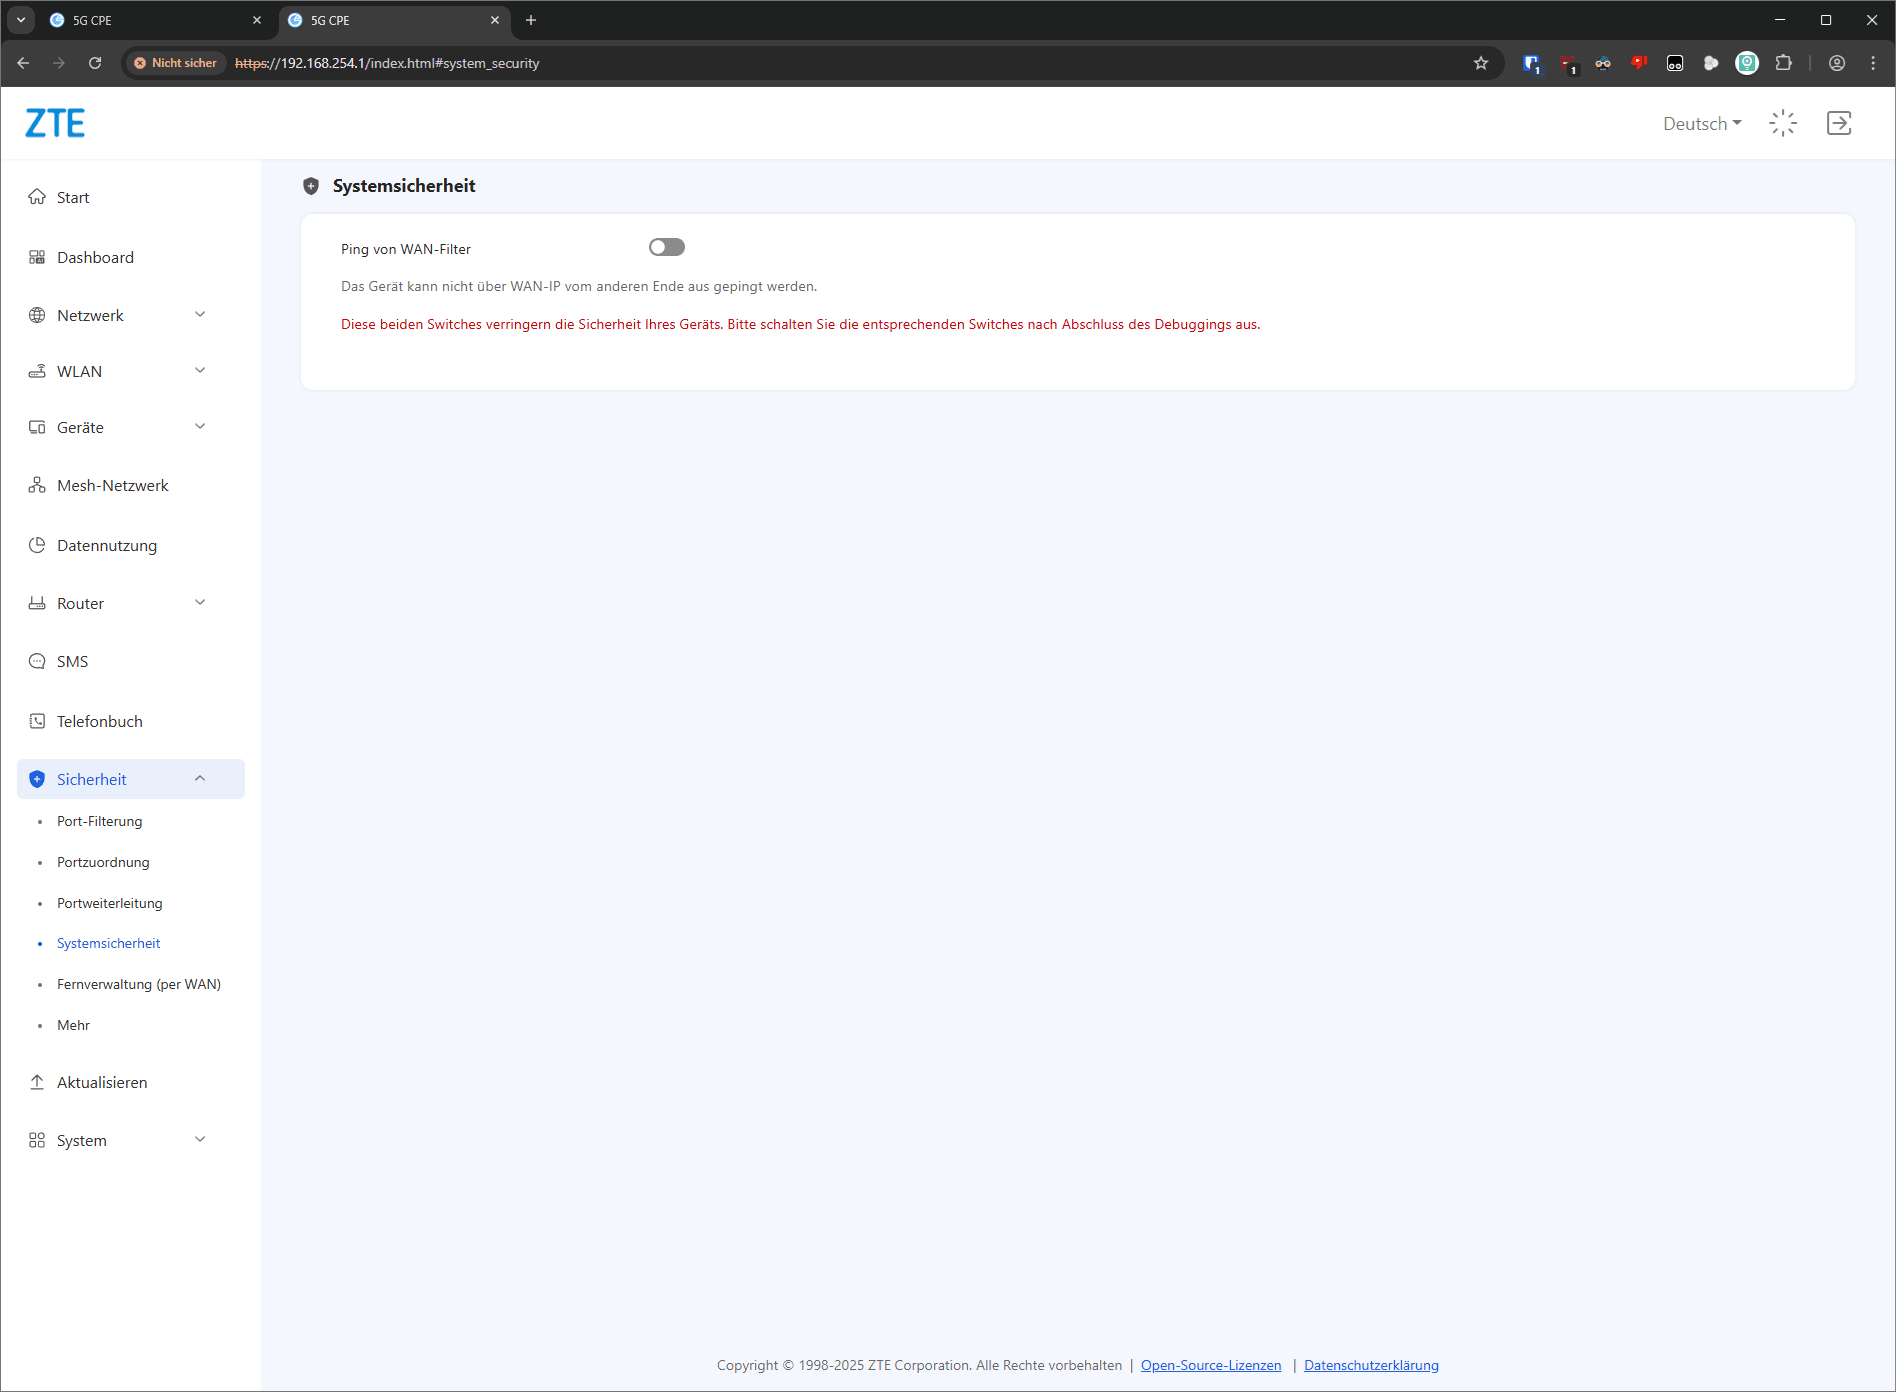1896x1392 pixels.
Task: Open the Mesh-Netzwerk page
Action: coord(112,485)
